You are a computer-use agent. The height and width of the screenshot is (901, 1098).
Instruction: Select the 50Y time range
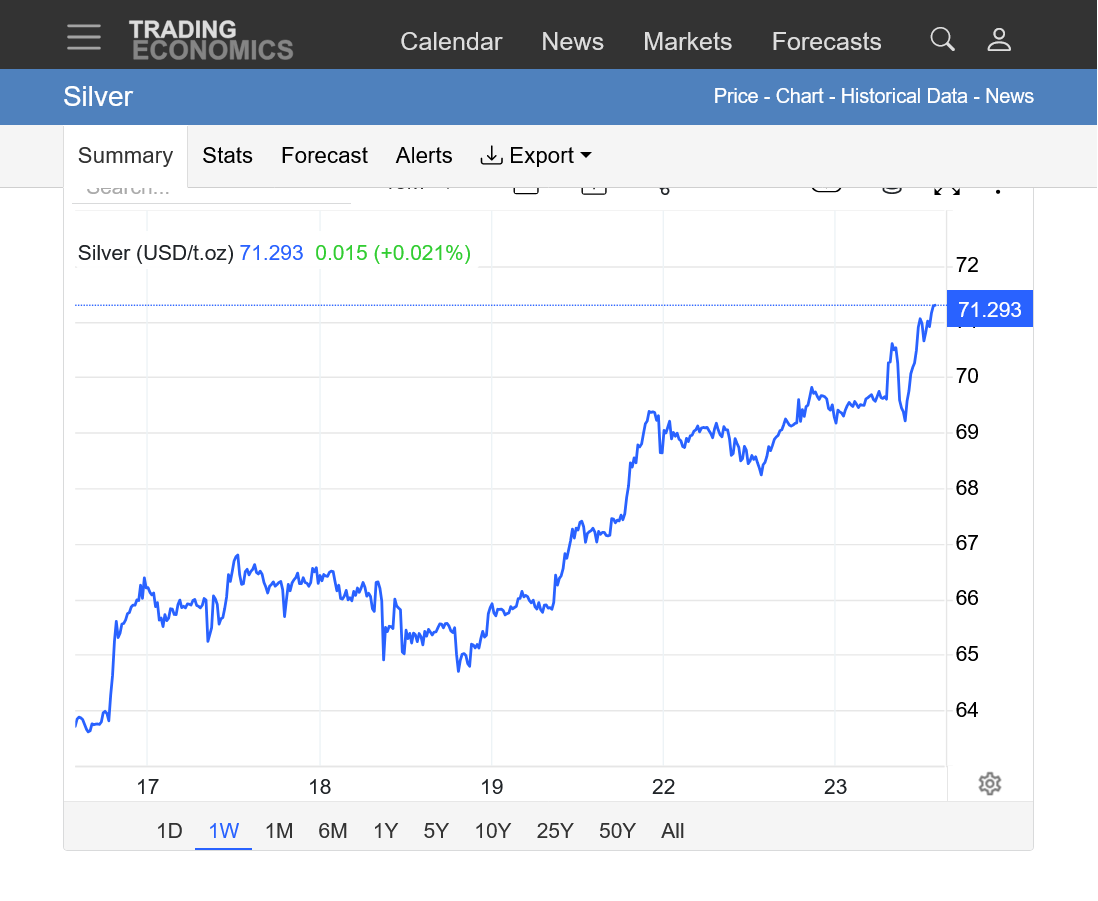pos(617,831)
